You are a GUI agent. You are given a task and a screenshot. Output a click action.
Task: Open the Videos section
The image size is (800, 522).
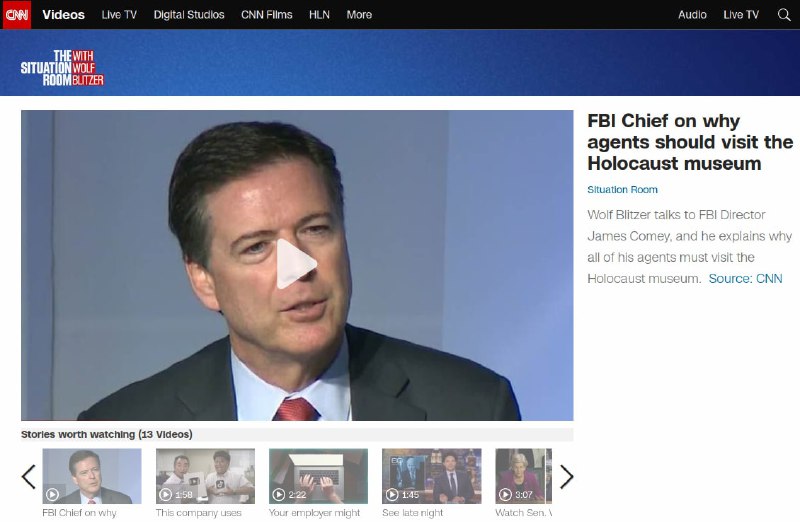(63, 15)
